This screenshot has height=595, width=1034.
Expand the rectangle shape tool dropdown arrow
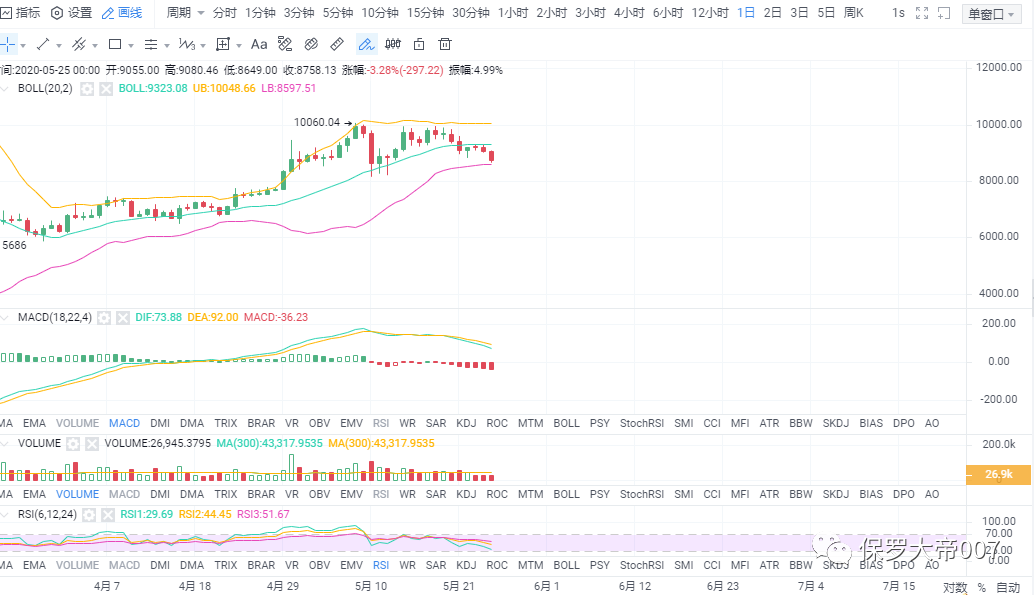[x=131, y=44]
